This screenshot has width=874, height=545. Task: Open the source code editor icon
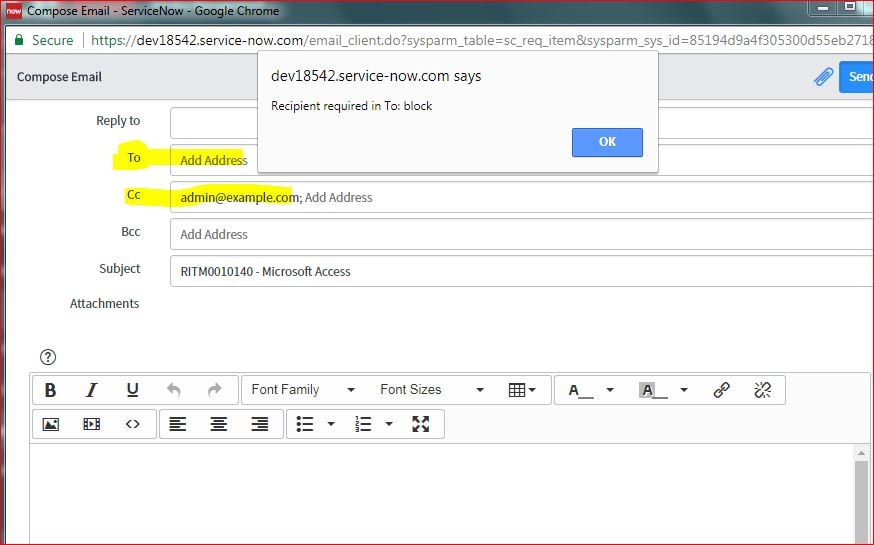[x=132, y=424]
